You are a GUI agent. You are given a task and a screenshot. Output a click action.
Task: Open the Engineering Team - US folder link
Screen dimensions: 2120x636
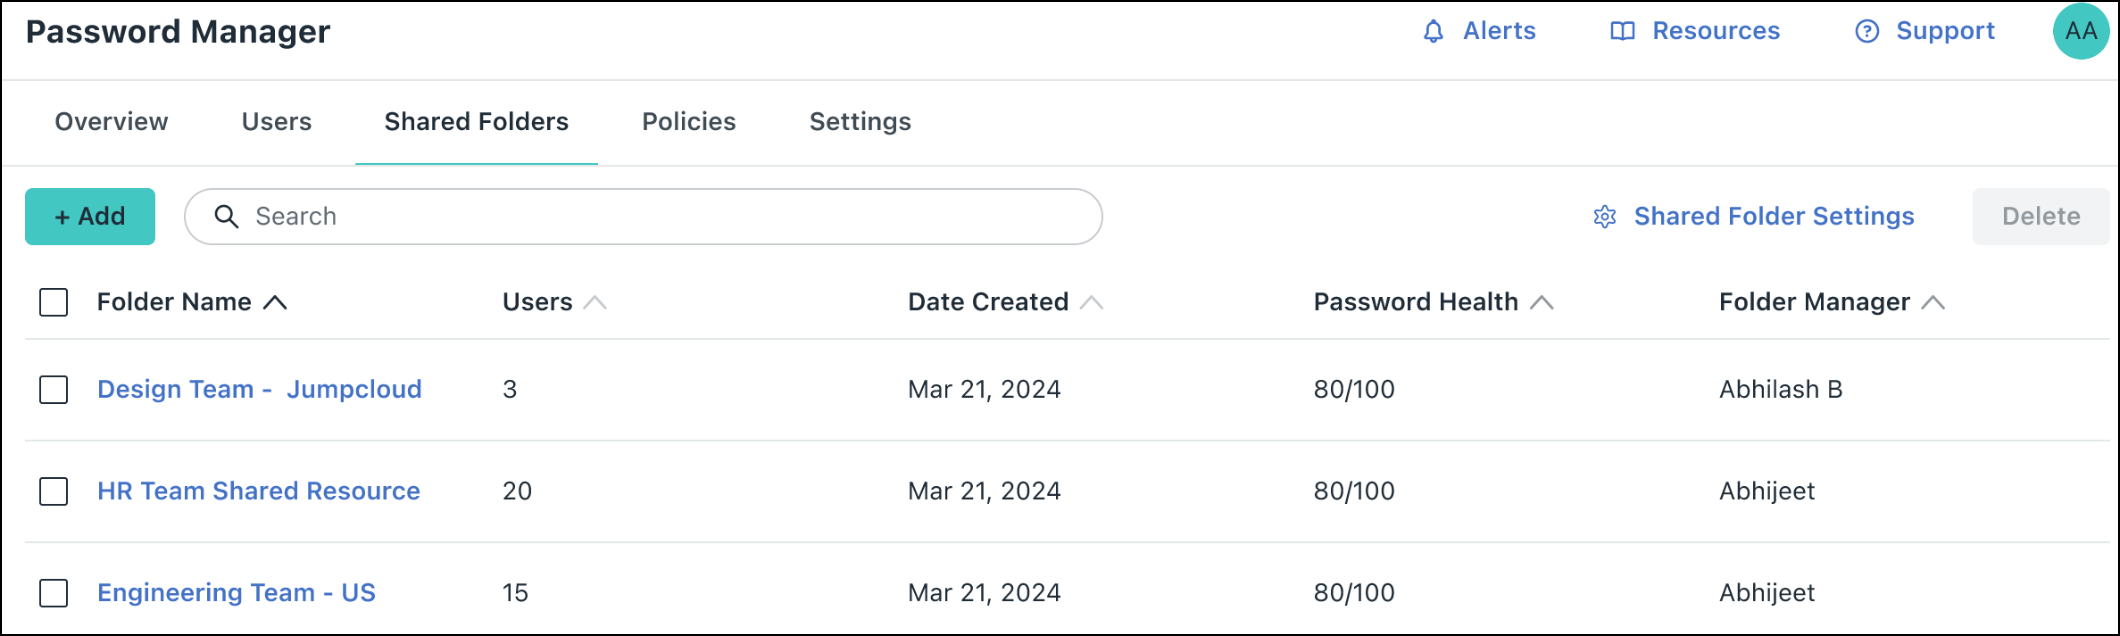(x=236, y=592)
